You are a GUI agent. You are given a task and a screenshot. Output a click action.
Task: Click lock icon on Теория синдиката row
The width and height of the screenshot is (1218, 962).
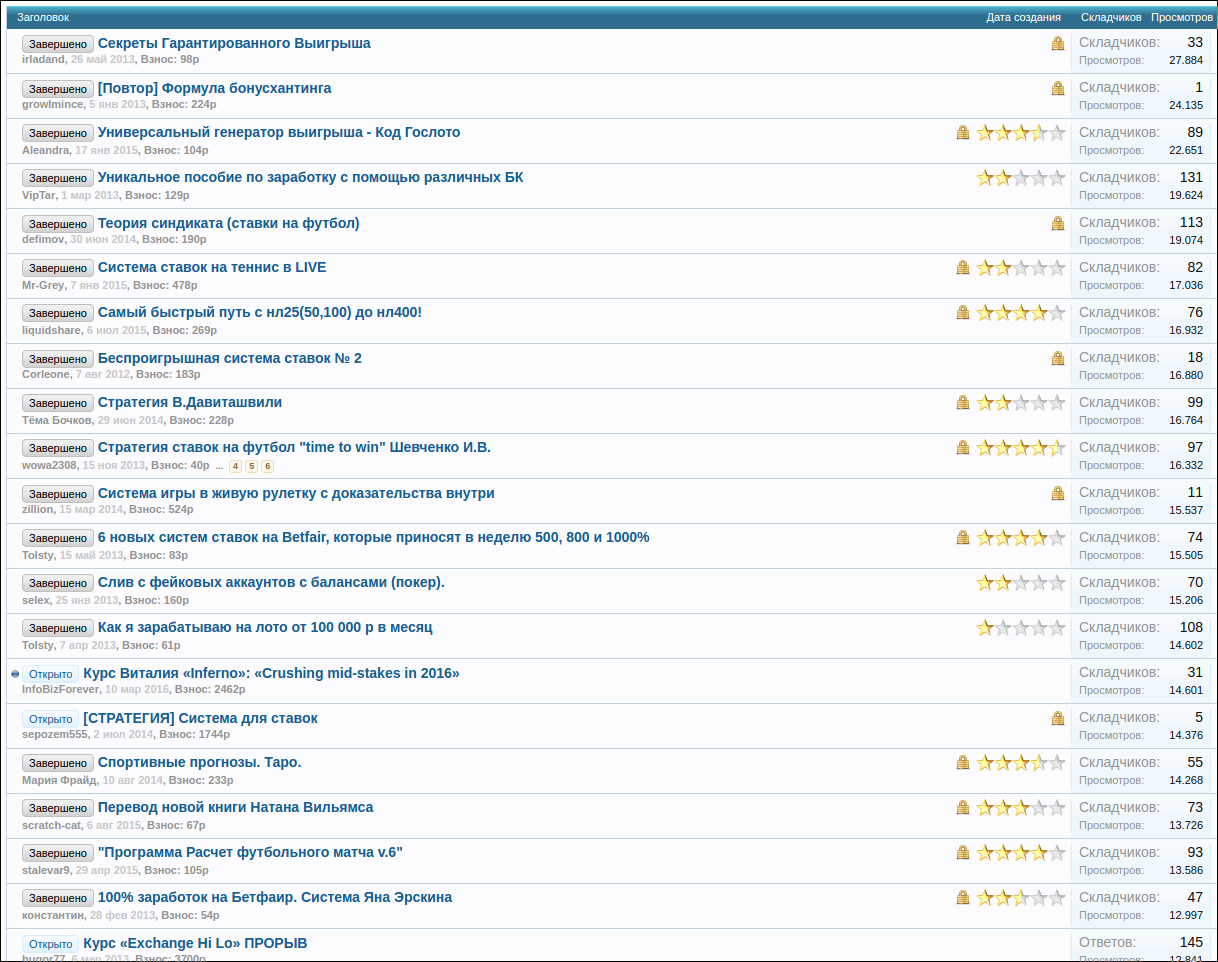coord(1058,223)
